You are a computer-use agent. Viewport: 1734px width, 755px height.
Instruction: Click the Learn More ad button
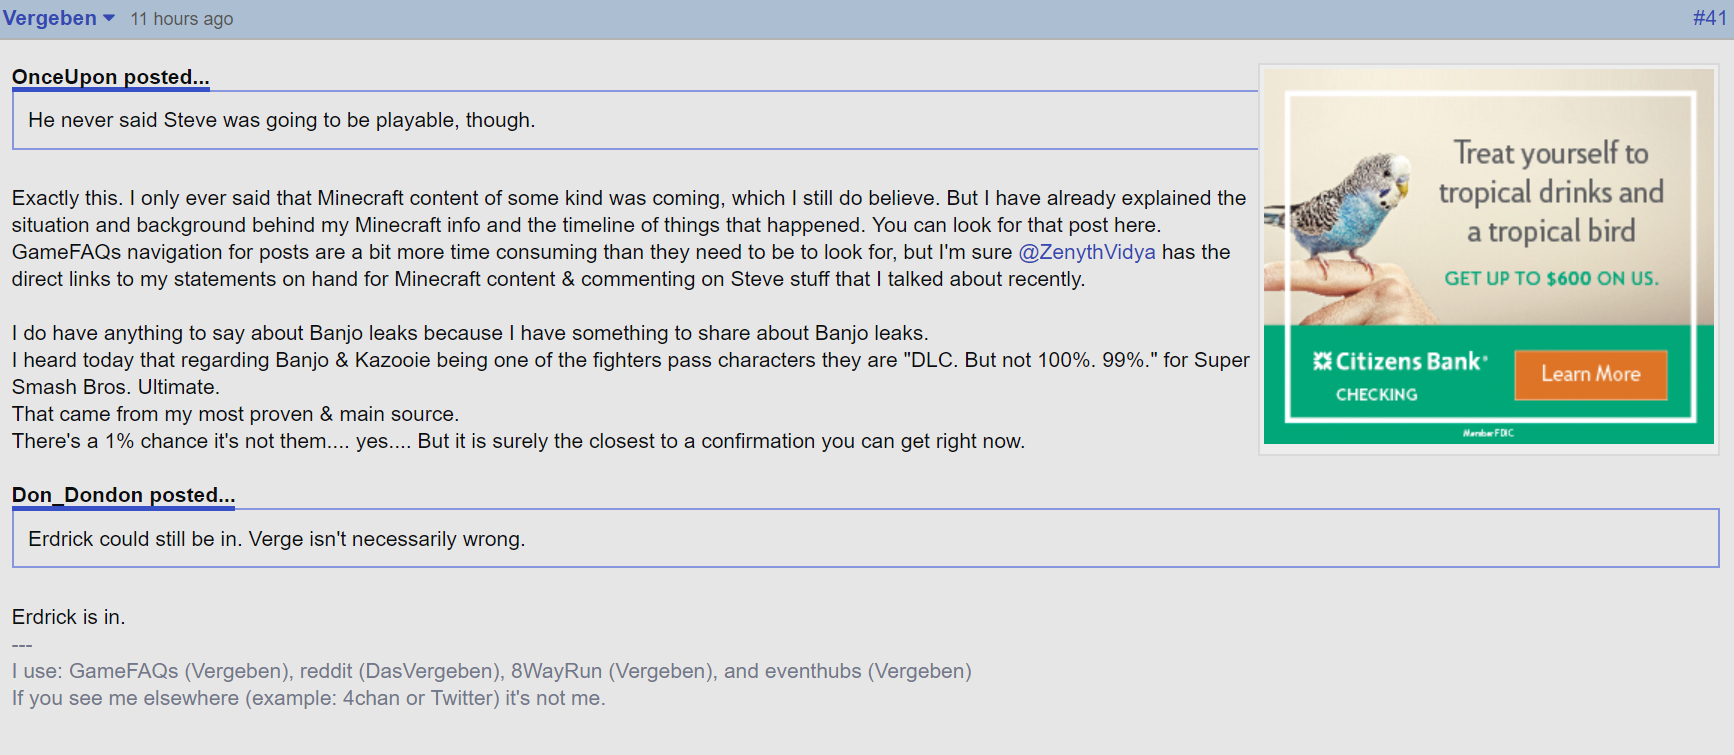(x=1590, y=374)
